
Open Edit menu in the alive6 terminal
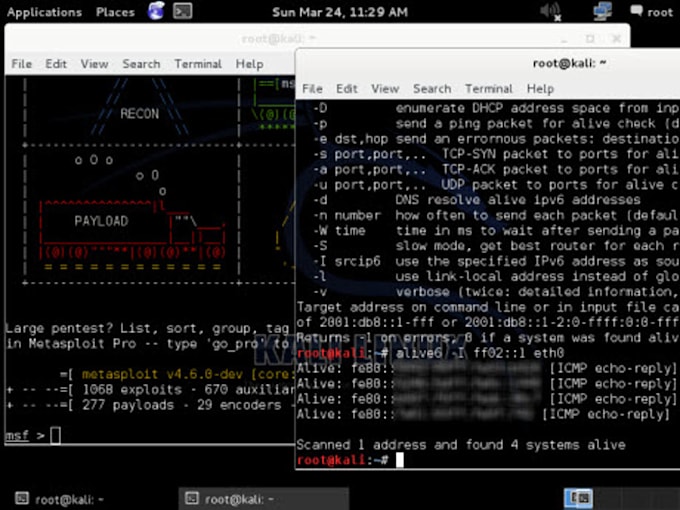(347, 88)
